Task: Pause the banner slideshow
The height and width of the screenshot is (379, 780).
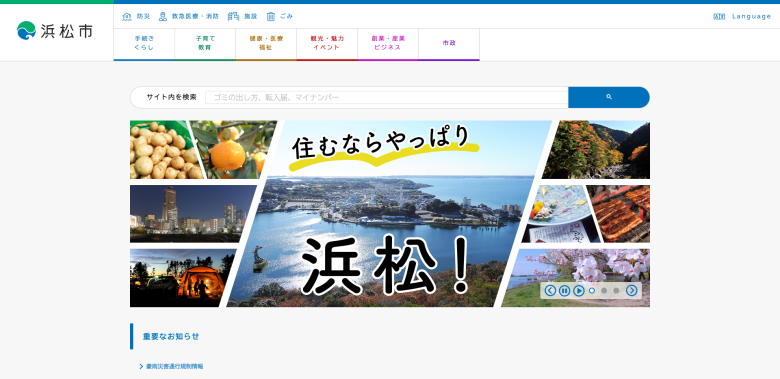Action: coord(564,290)
